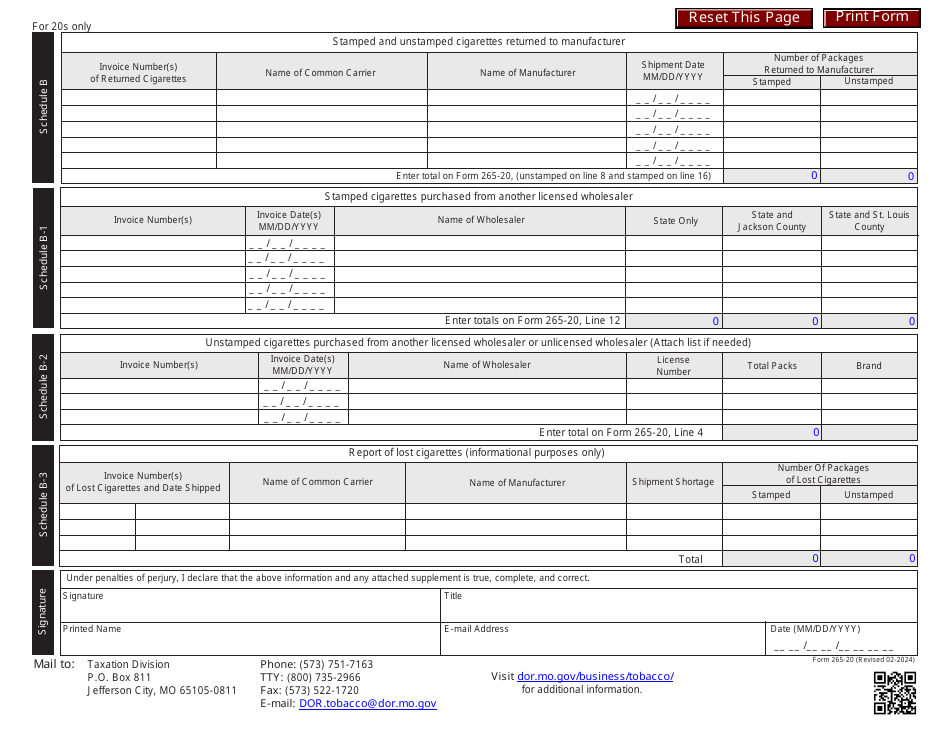Select the first State Only cell
This screenshot has height=735, width=950.
click(x=675, y=242)
